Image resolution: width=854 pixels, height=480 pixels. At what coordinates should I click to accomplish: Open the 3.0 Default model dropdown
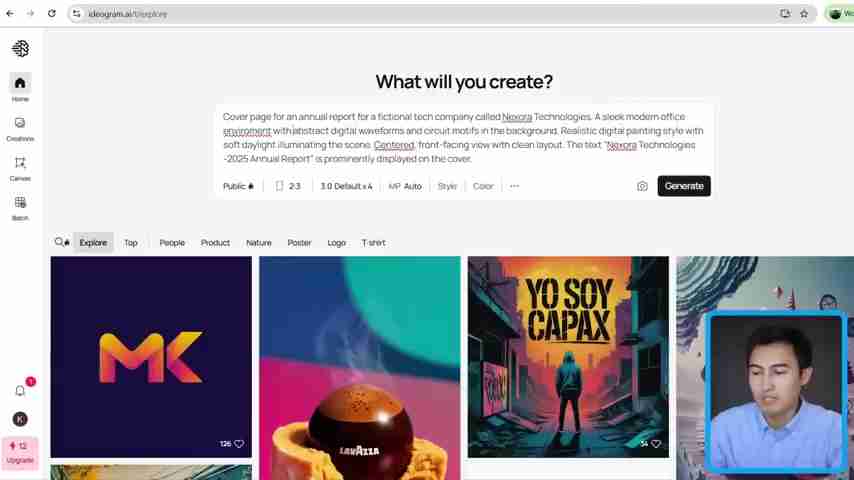tap(346, 186)
